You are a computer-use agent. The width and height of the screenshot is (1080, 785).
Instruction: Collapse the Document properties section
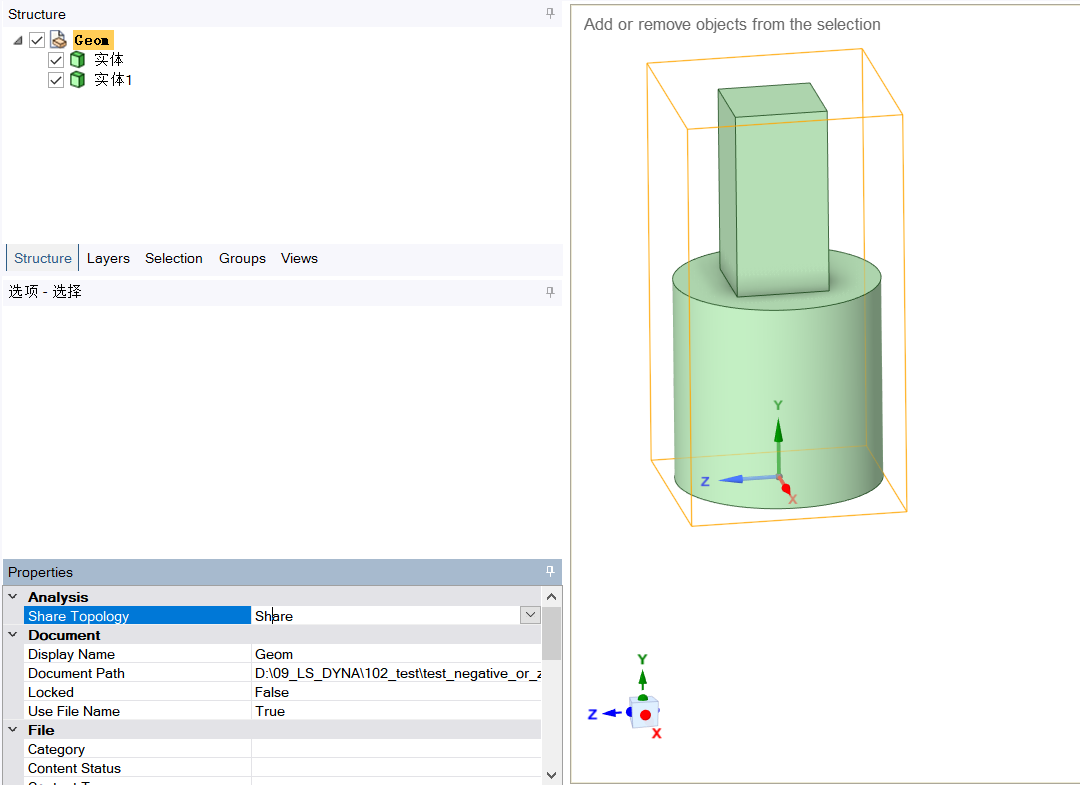click(13, 635)
